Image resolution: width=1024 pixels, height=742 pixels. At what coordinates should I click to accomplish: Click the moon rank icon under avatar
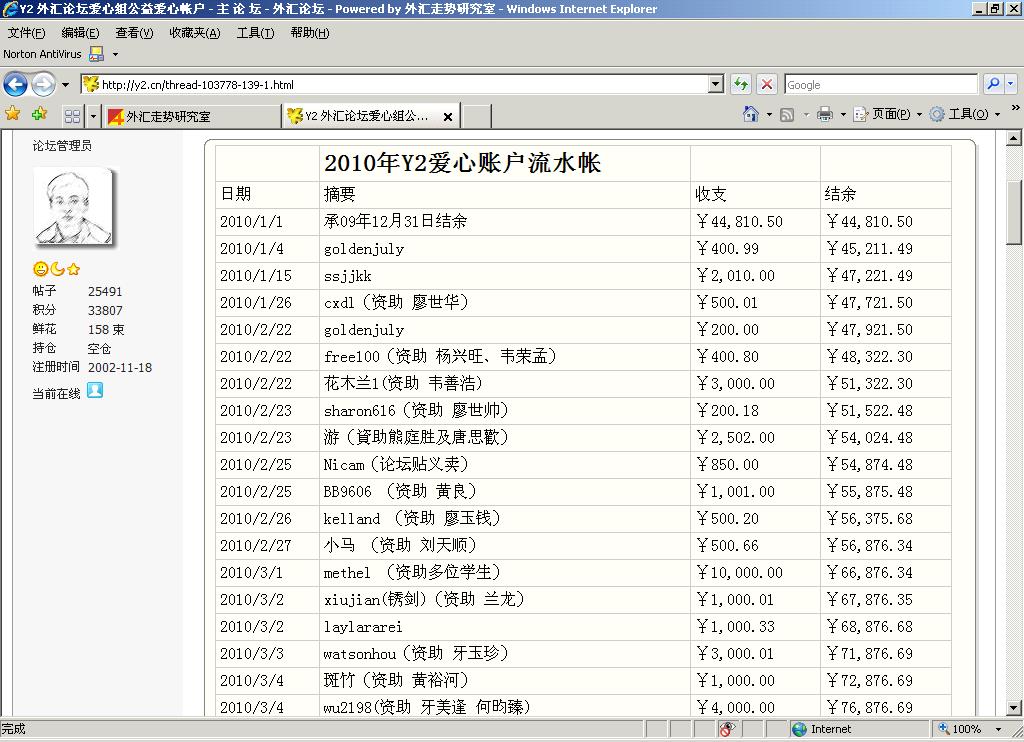tap(57, 268)
